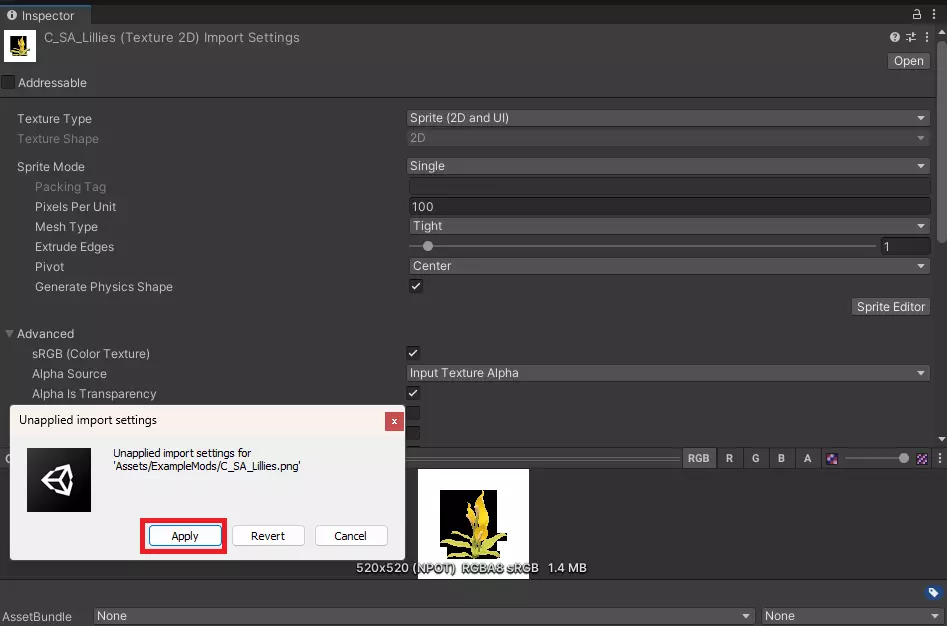Click Cancel in the dialog
947x626 pixels.
[x=350, y=535]
